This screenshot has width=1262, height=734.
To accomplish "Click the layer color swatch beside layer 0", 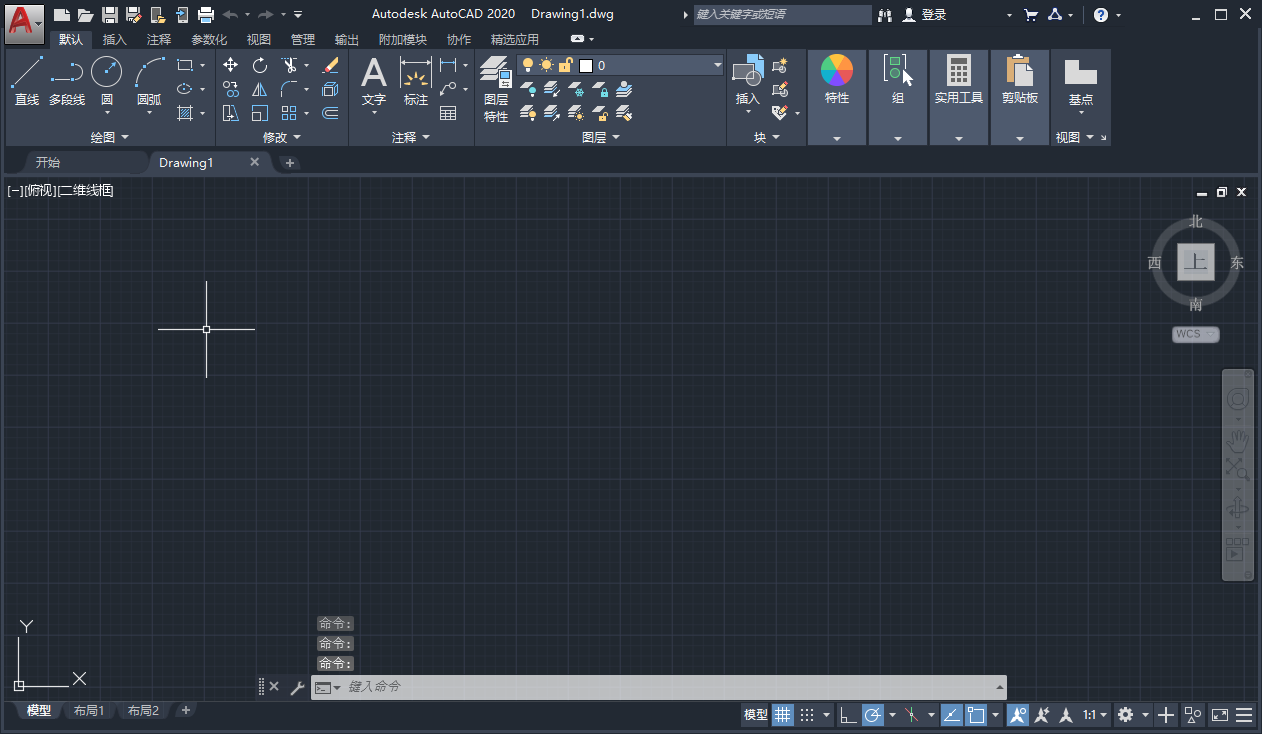I will (x=586, y=64).
